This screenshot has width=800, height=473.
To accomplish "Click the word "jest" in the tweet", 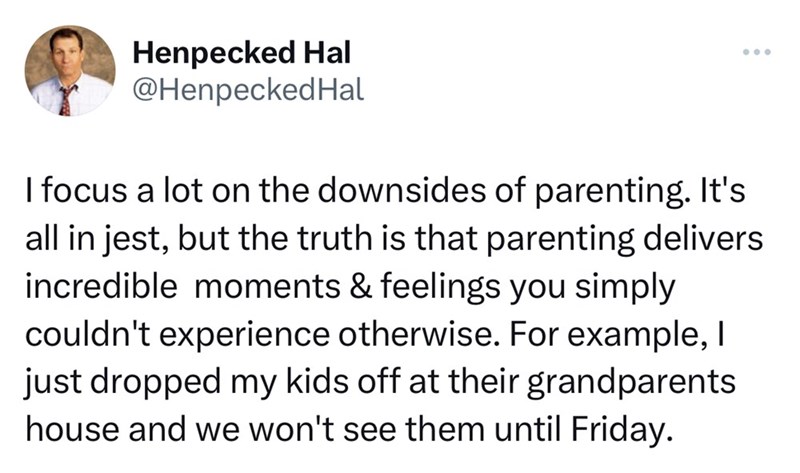I will [x=125, y=240].
